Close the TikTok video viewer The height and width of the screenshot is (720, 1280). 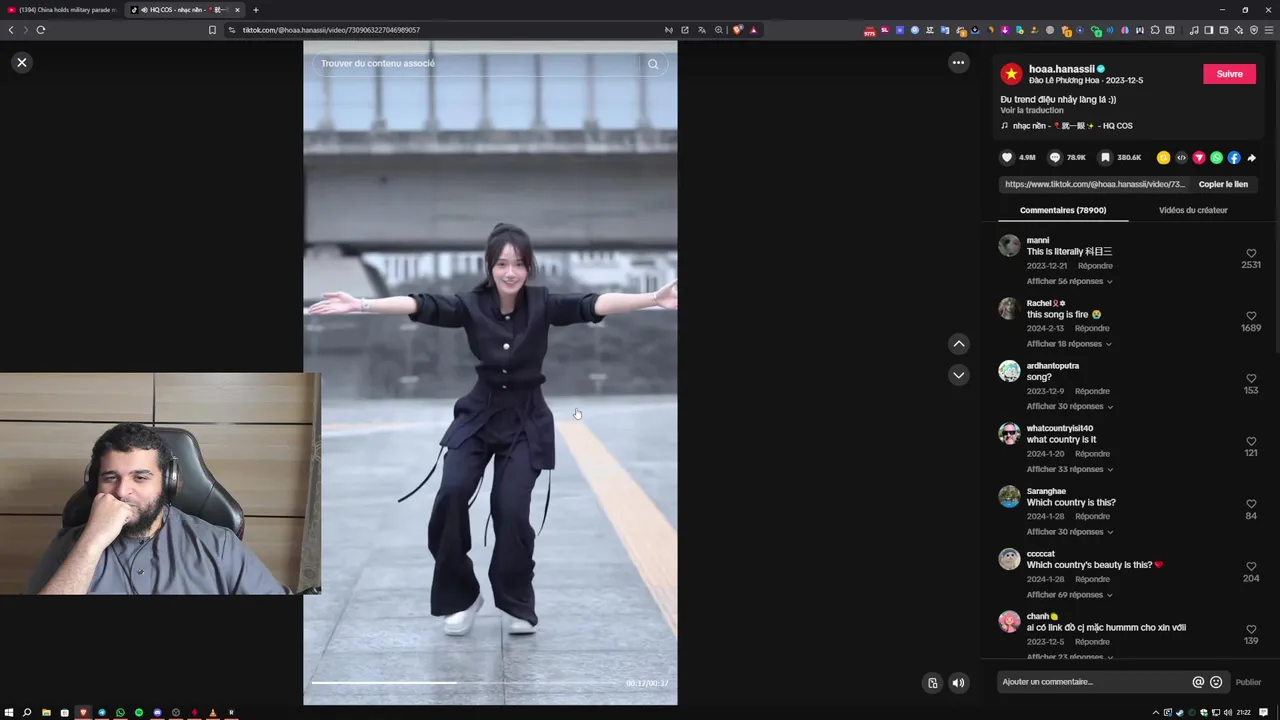[21, 62]
